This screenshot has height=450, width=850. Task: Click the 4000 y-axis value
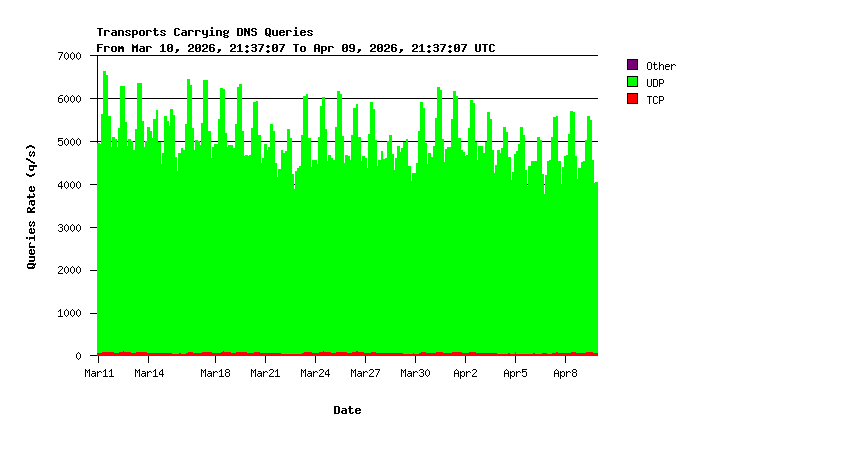[x=69, y=185]
